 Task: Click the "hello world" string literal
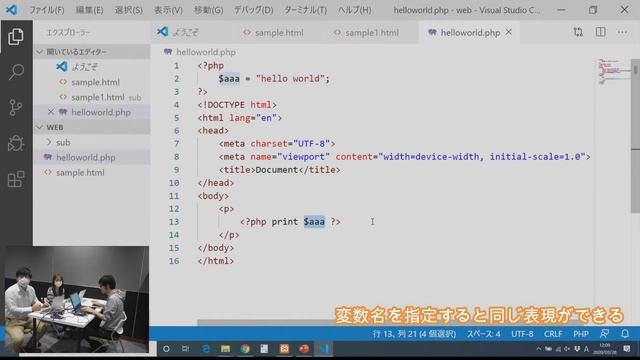[x=290, y=78]
